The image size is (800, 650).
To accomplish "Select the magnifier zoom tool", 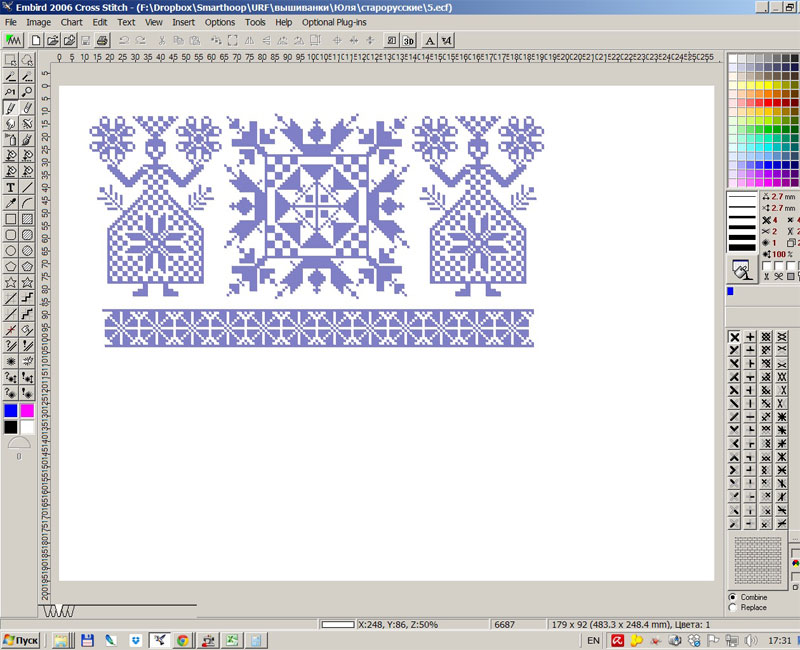I will click(x=27, y=92).
